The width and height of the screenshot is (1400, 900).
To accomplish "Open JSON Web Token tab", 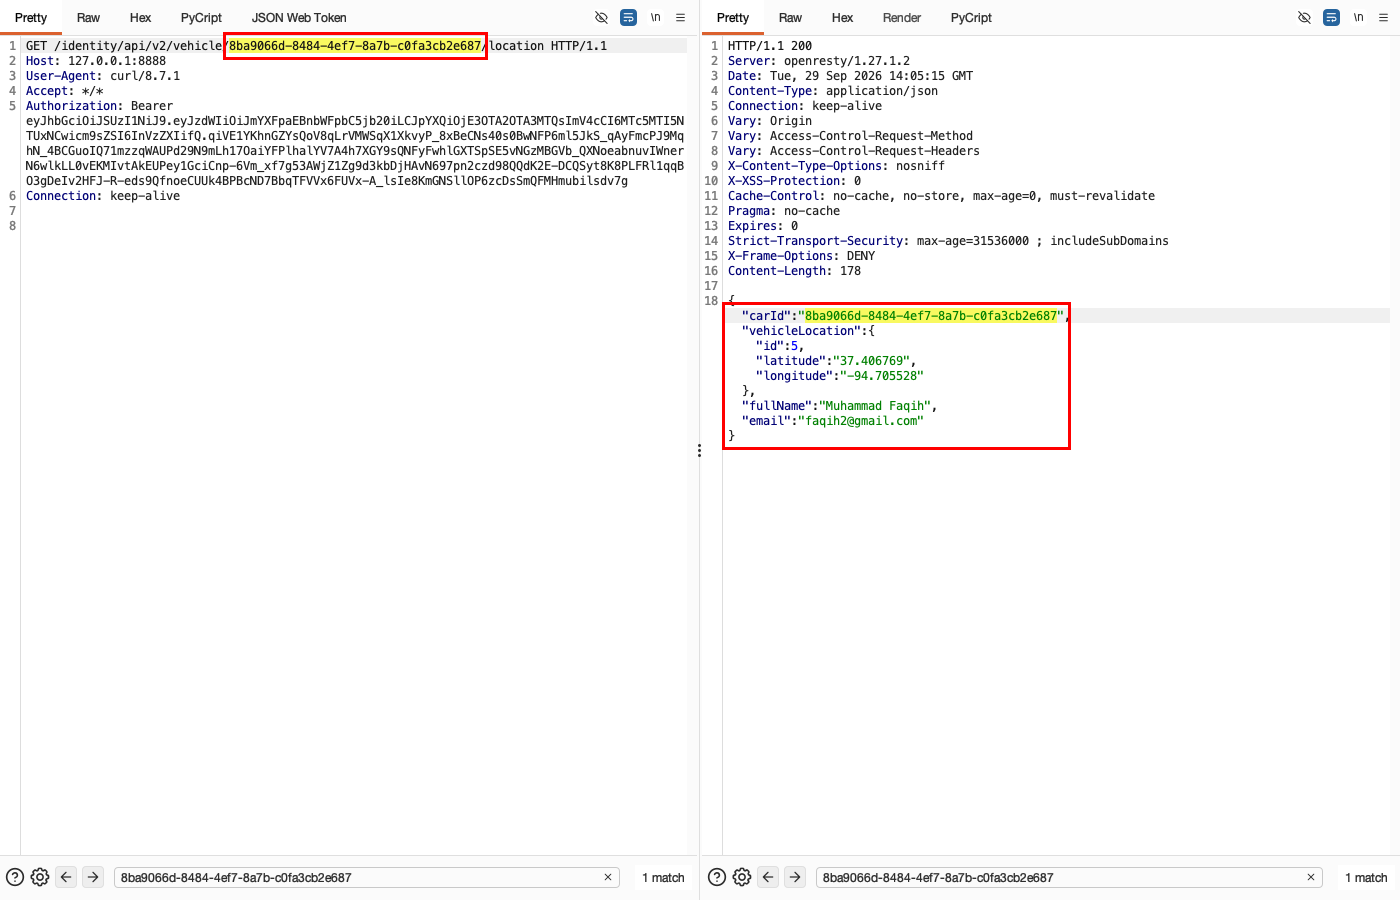I will [299, 18].
